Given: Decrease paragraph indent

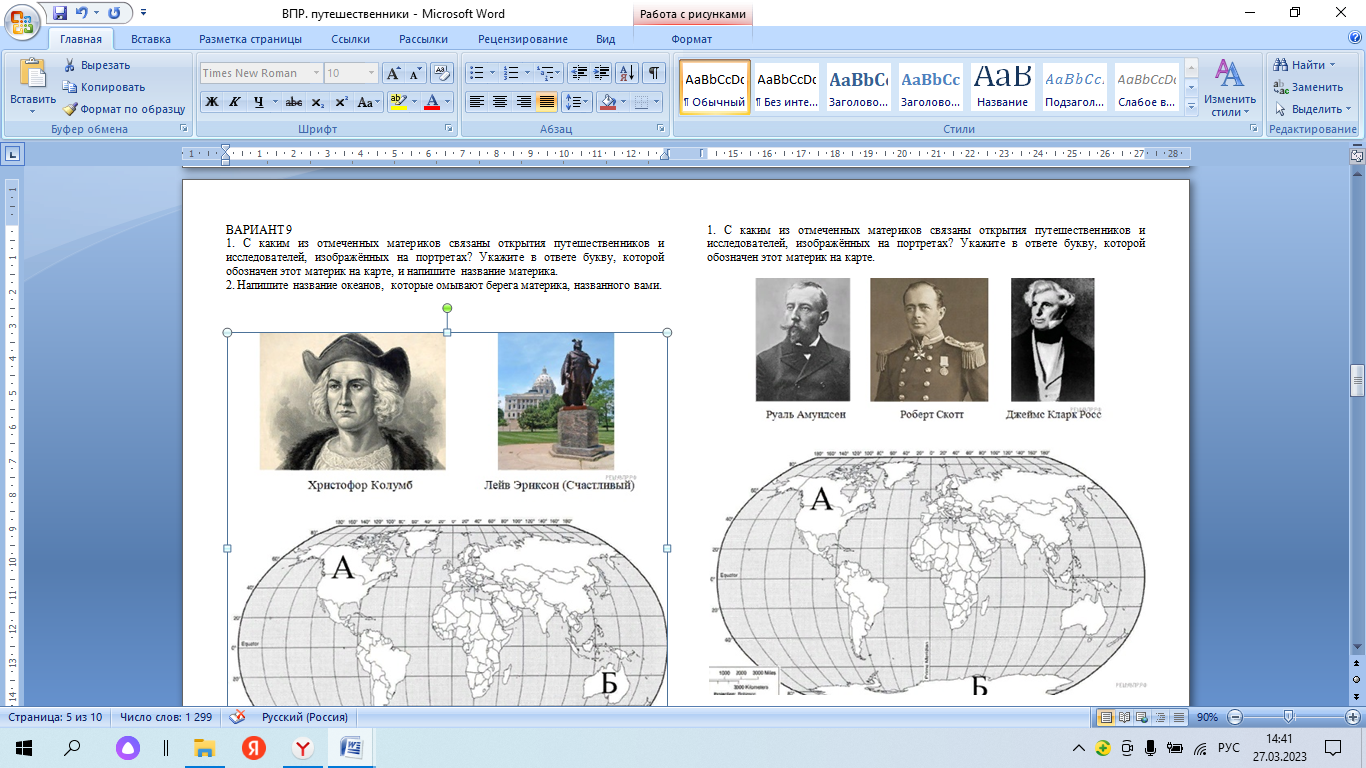Looking at the screenshot, I should pos(578,73).
